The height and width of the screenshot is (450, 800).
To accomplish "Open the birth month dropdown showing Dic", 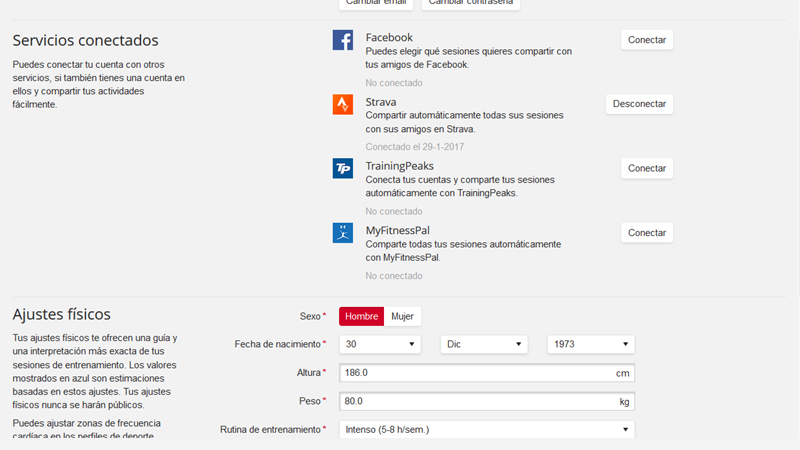I will click(x=484, y=344).
